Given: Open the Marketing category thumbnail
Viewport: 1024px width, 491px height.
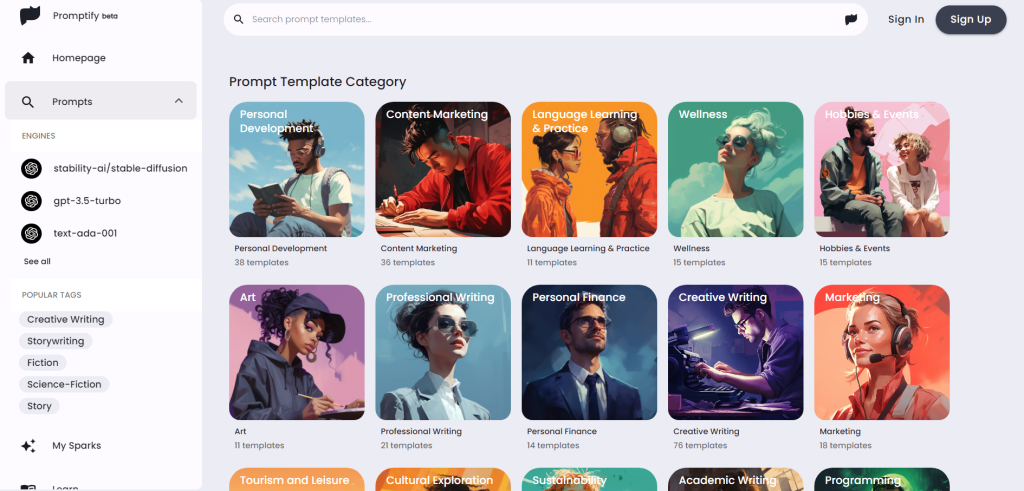Looking at the screenshot, I should point(882,352).
